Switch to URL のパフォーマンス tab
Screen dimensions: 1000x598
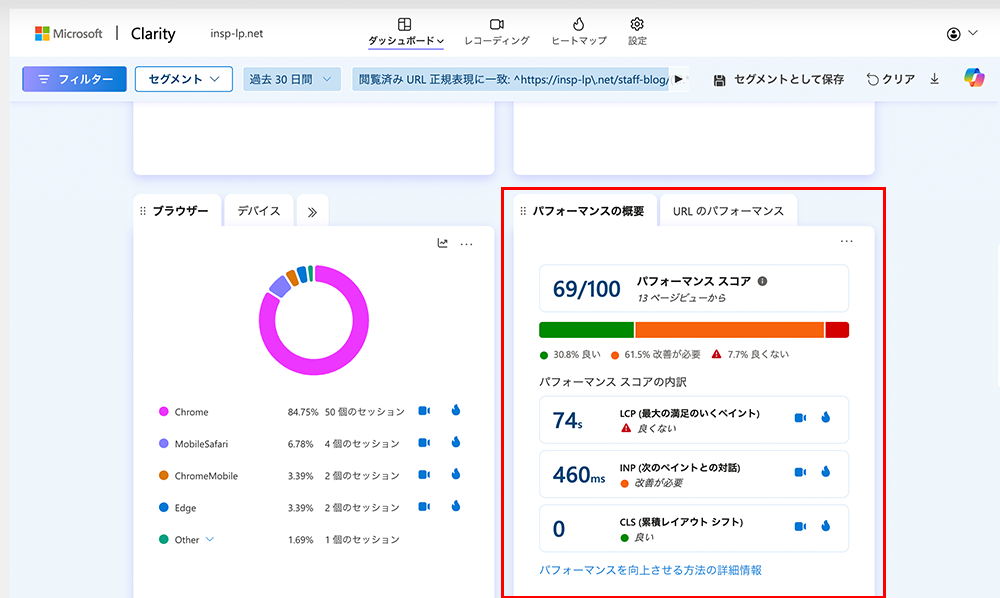click(x=728, y=211)
